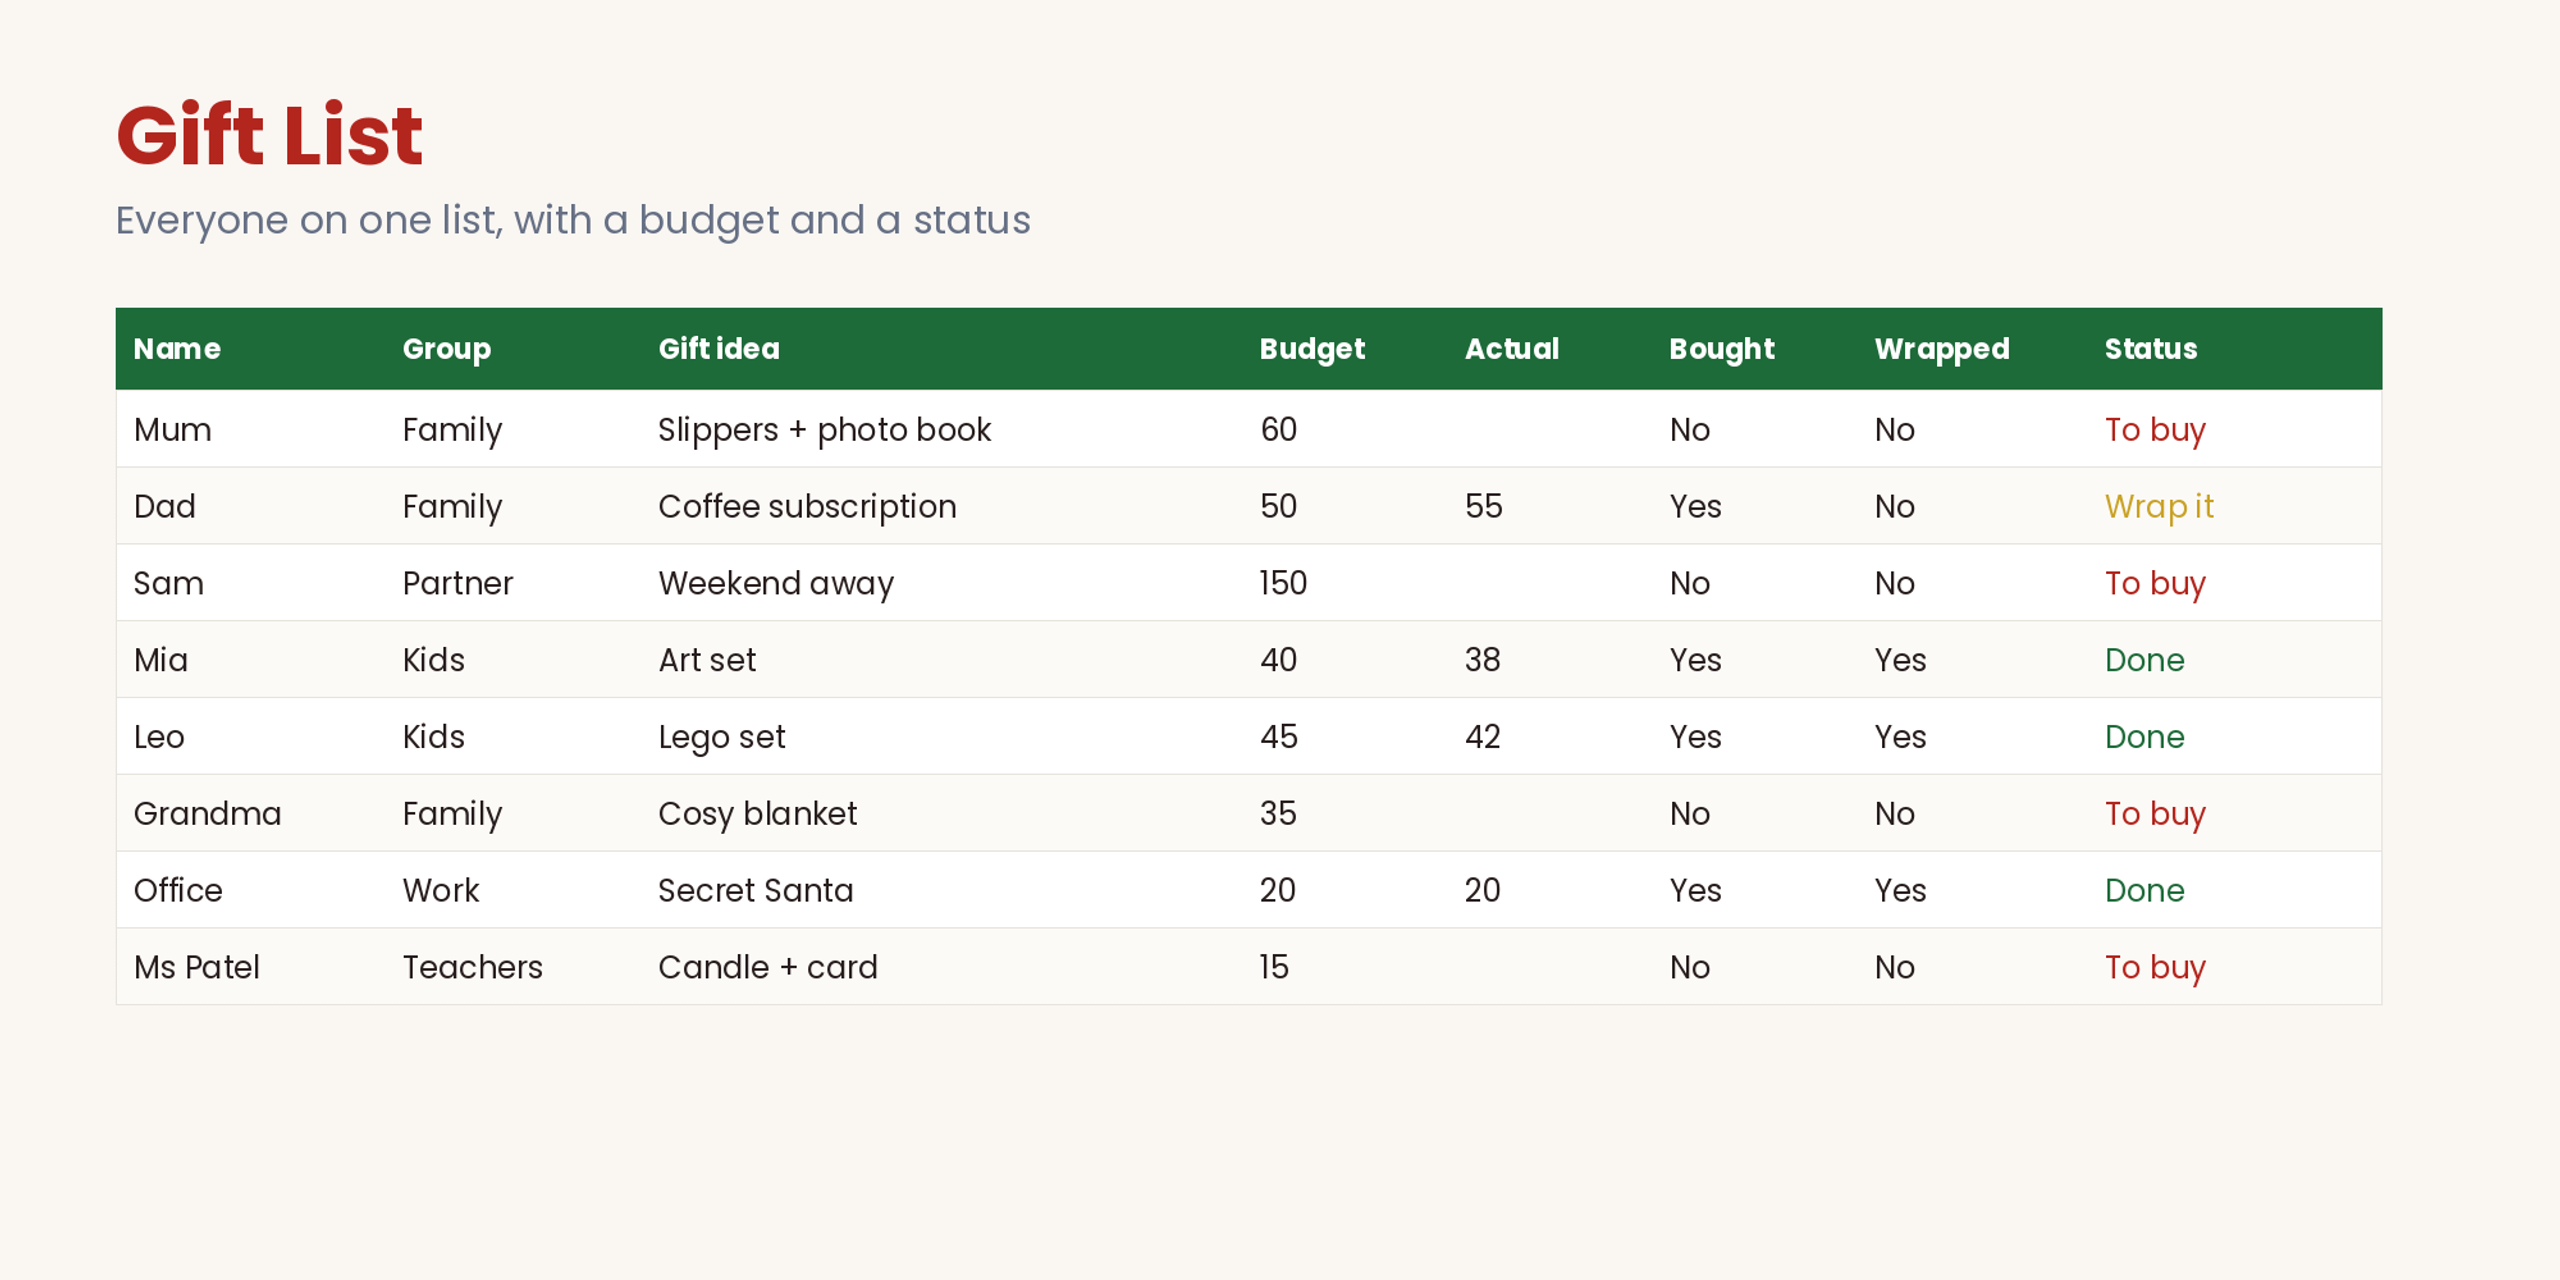Click the Done status in Office row
Screen dimensions: 2560x1280
[2145, 890]
